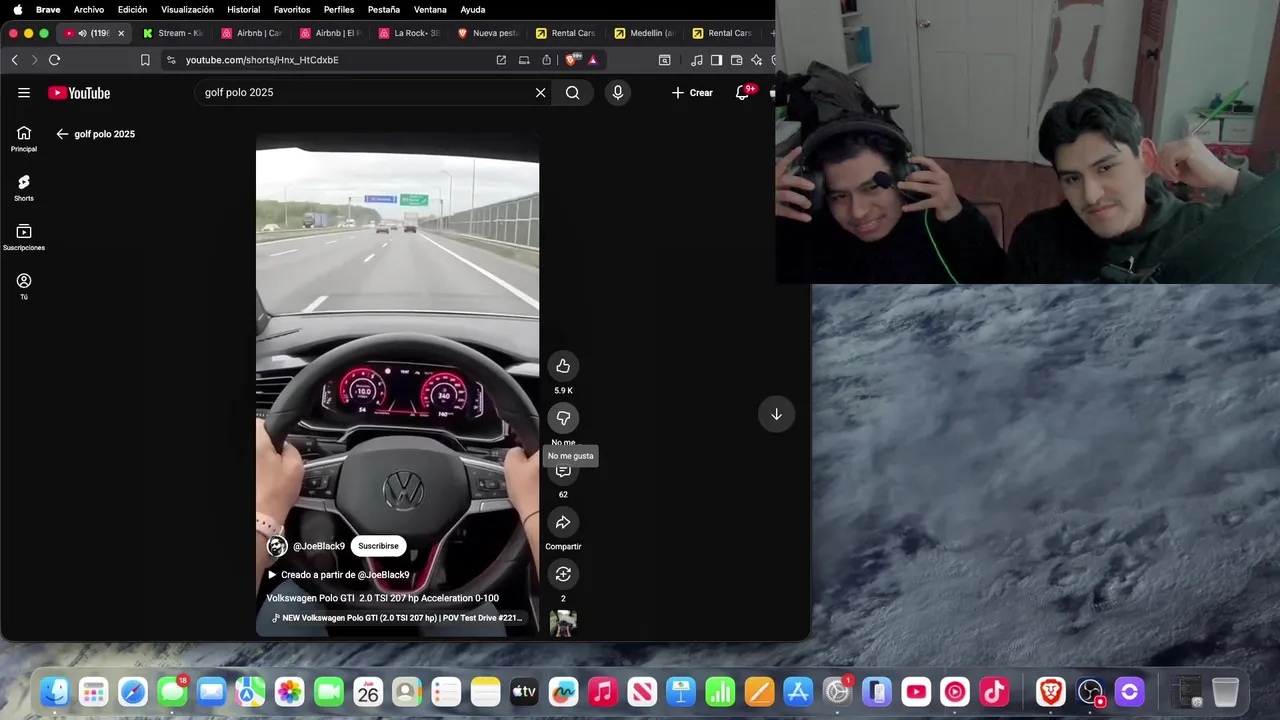Screen dimensions: 1280x720
Task: Switch to the Medellín tab
Action: tap(644, 33)
